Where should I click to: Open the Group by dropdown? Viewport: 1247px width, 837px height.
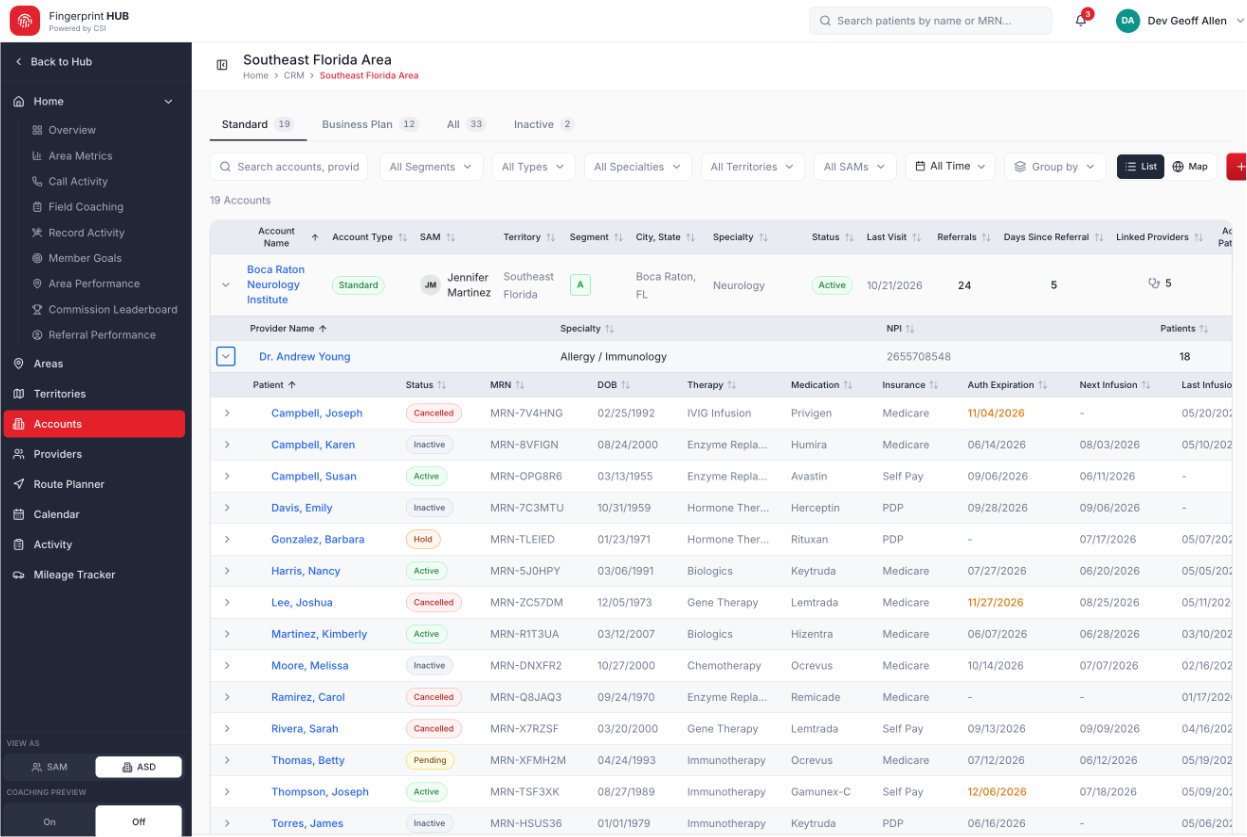coord(1055,167)
